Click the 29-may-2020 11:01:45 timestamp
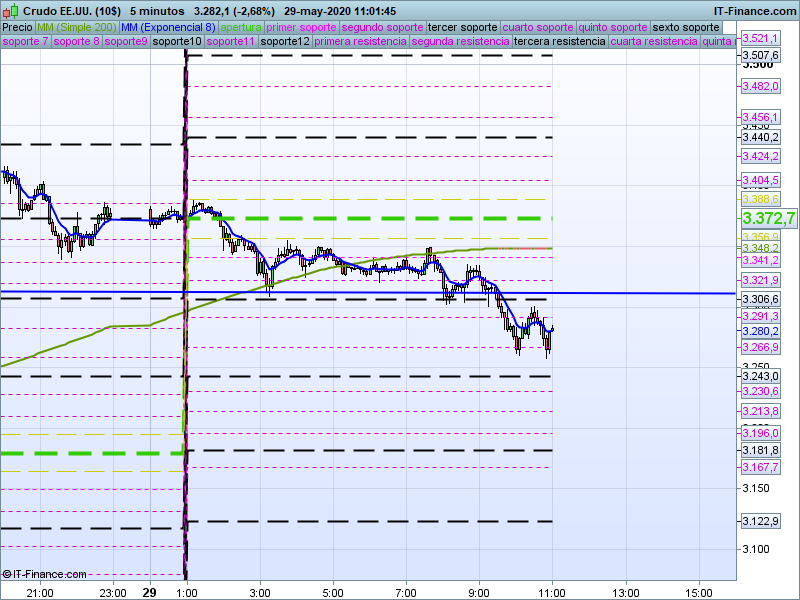The width and height of the screenshot is (800, 600). (x=340, y=11)
